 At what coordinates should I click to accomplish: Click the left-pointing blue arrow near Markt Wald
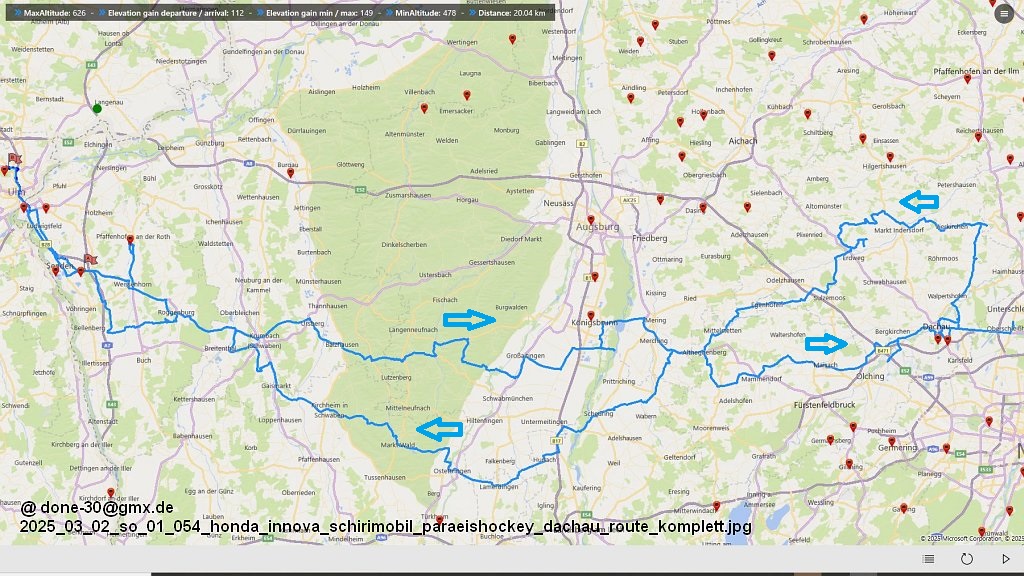(438, 430)
